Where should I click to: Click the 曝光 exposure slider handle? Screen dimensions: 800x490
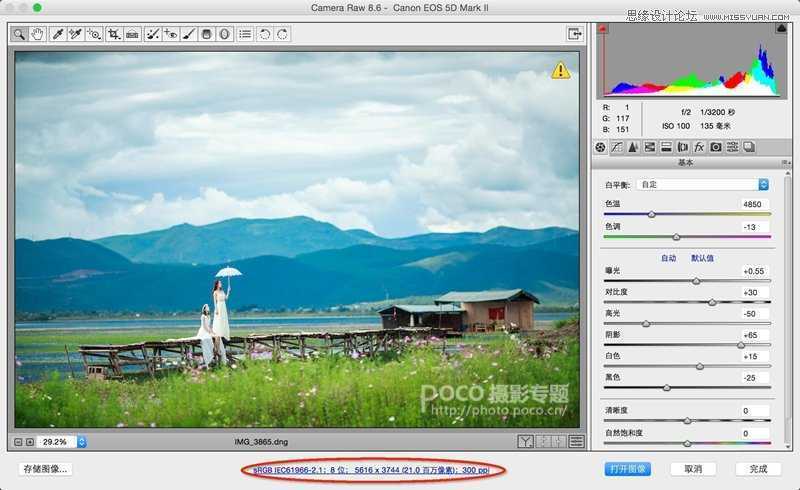click(696, 281)
